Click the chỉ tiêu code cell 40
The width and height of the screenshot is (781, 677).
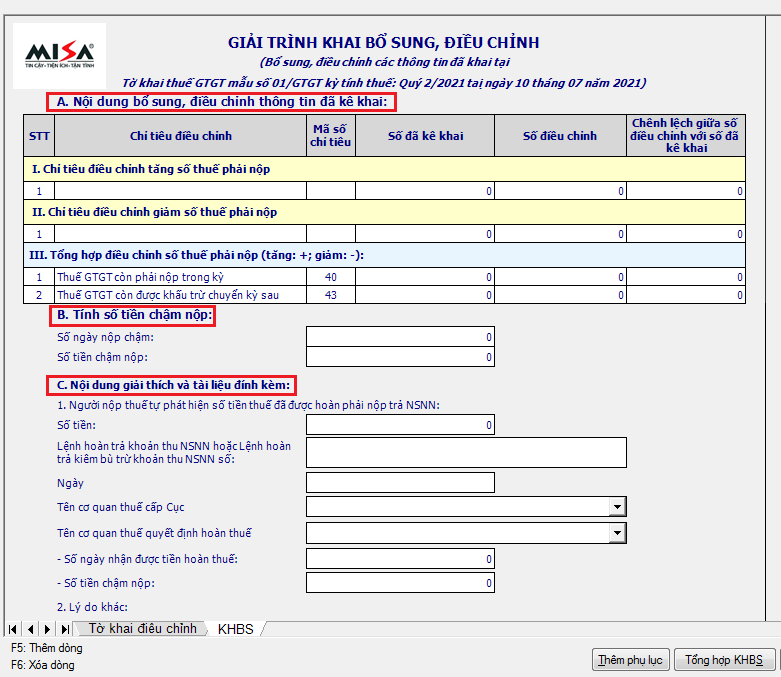pos(331,277)
